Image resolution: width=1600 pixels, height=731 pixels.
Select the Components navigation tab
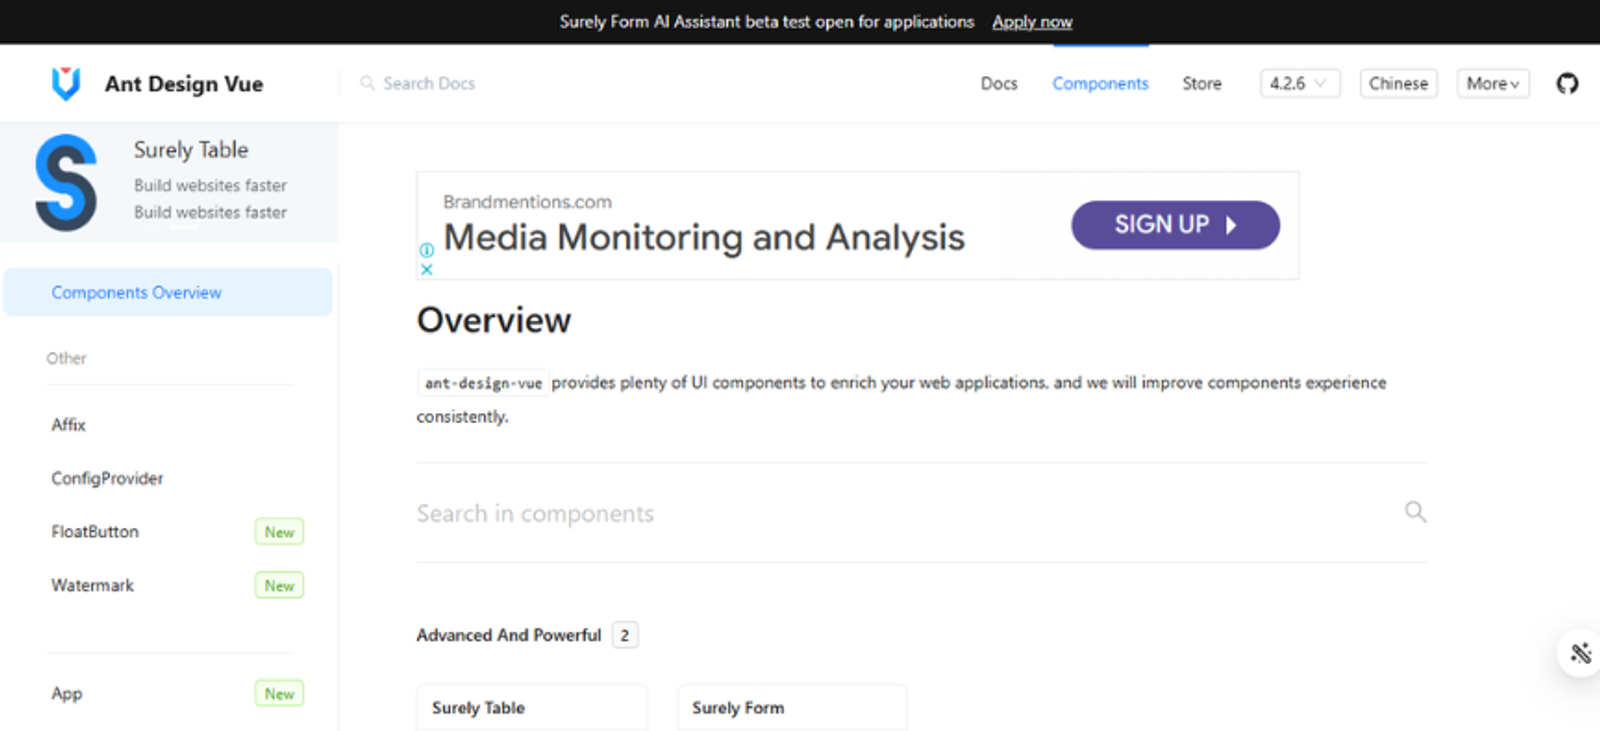[x=1100, y=84]
